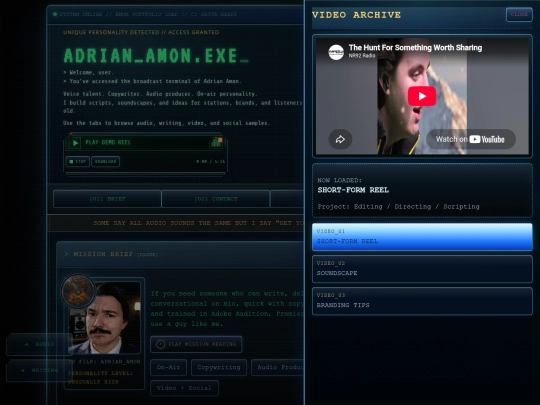Click play icon on demo reel player
540x405 pixels.
[x=75, y=143]
